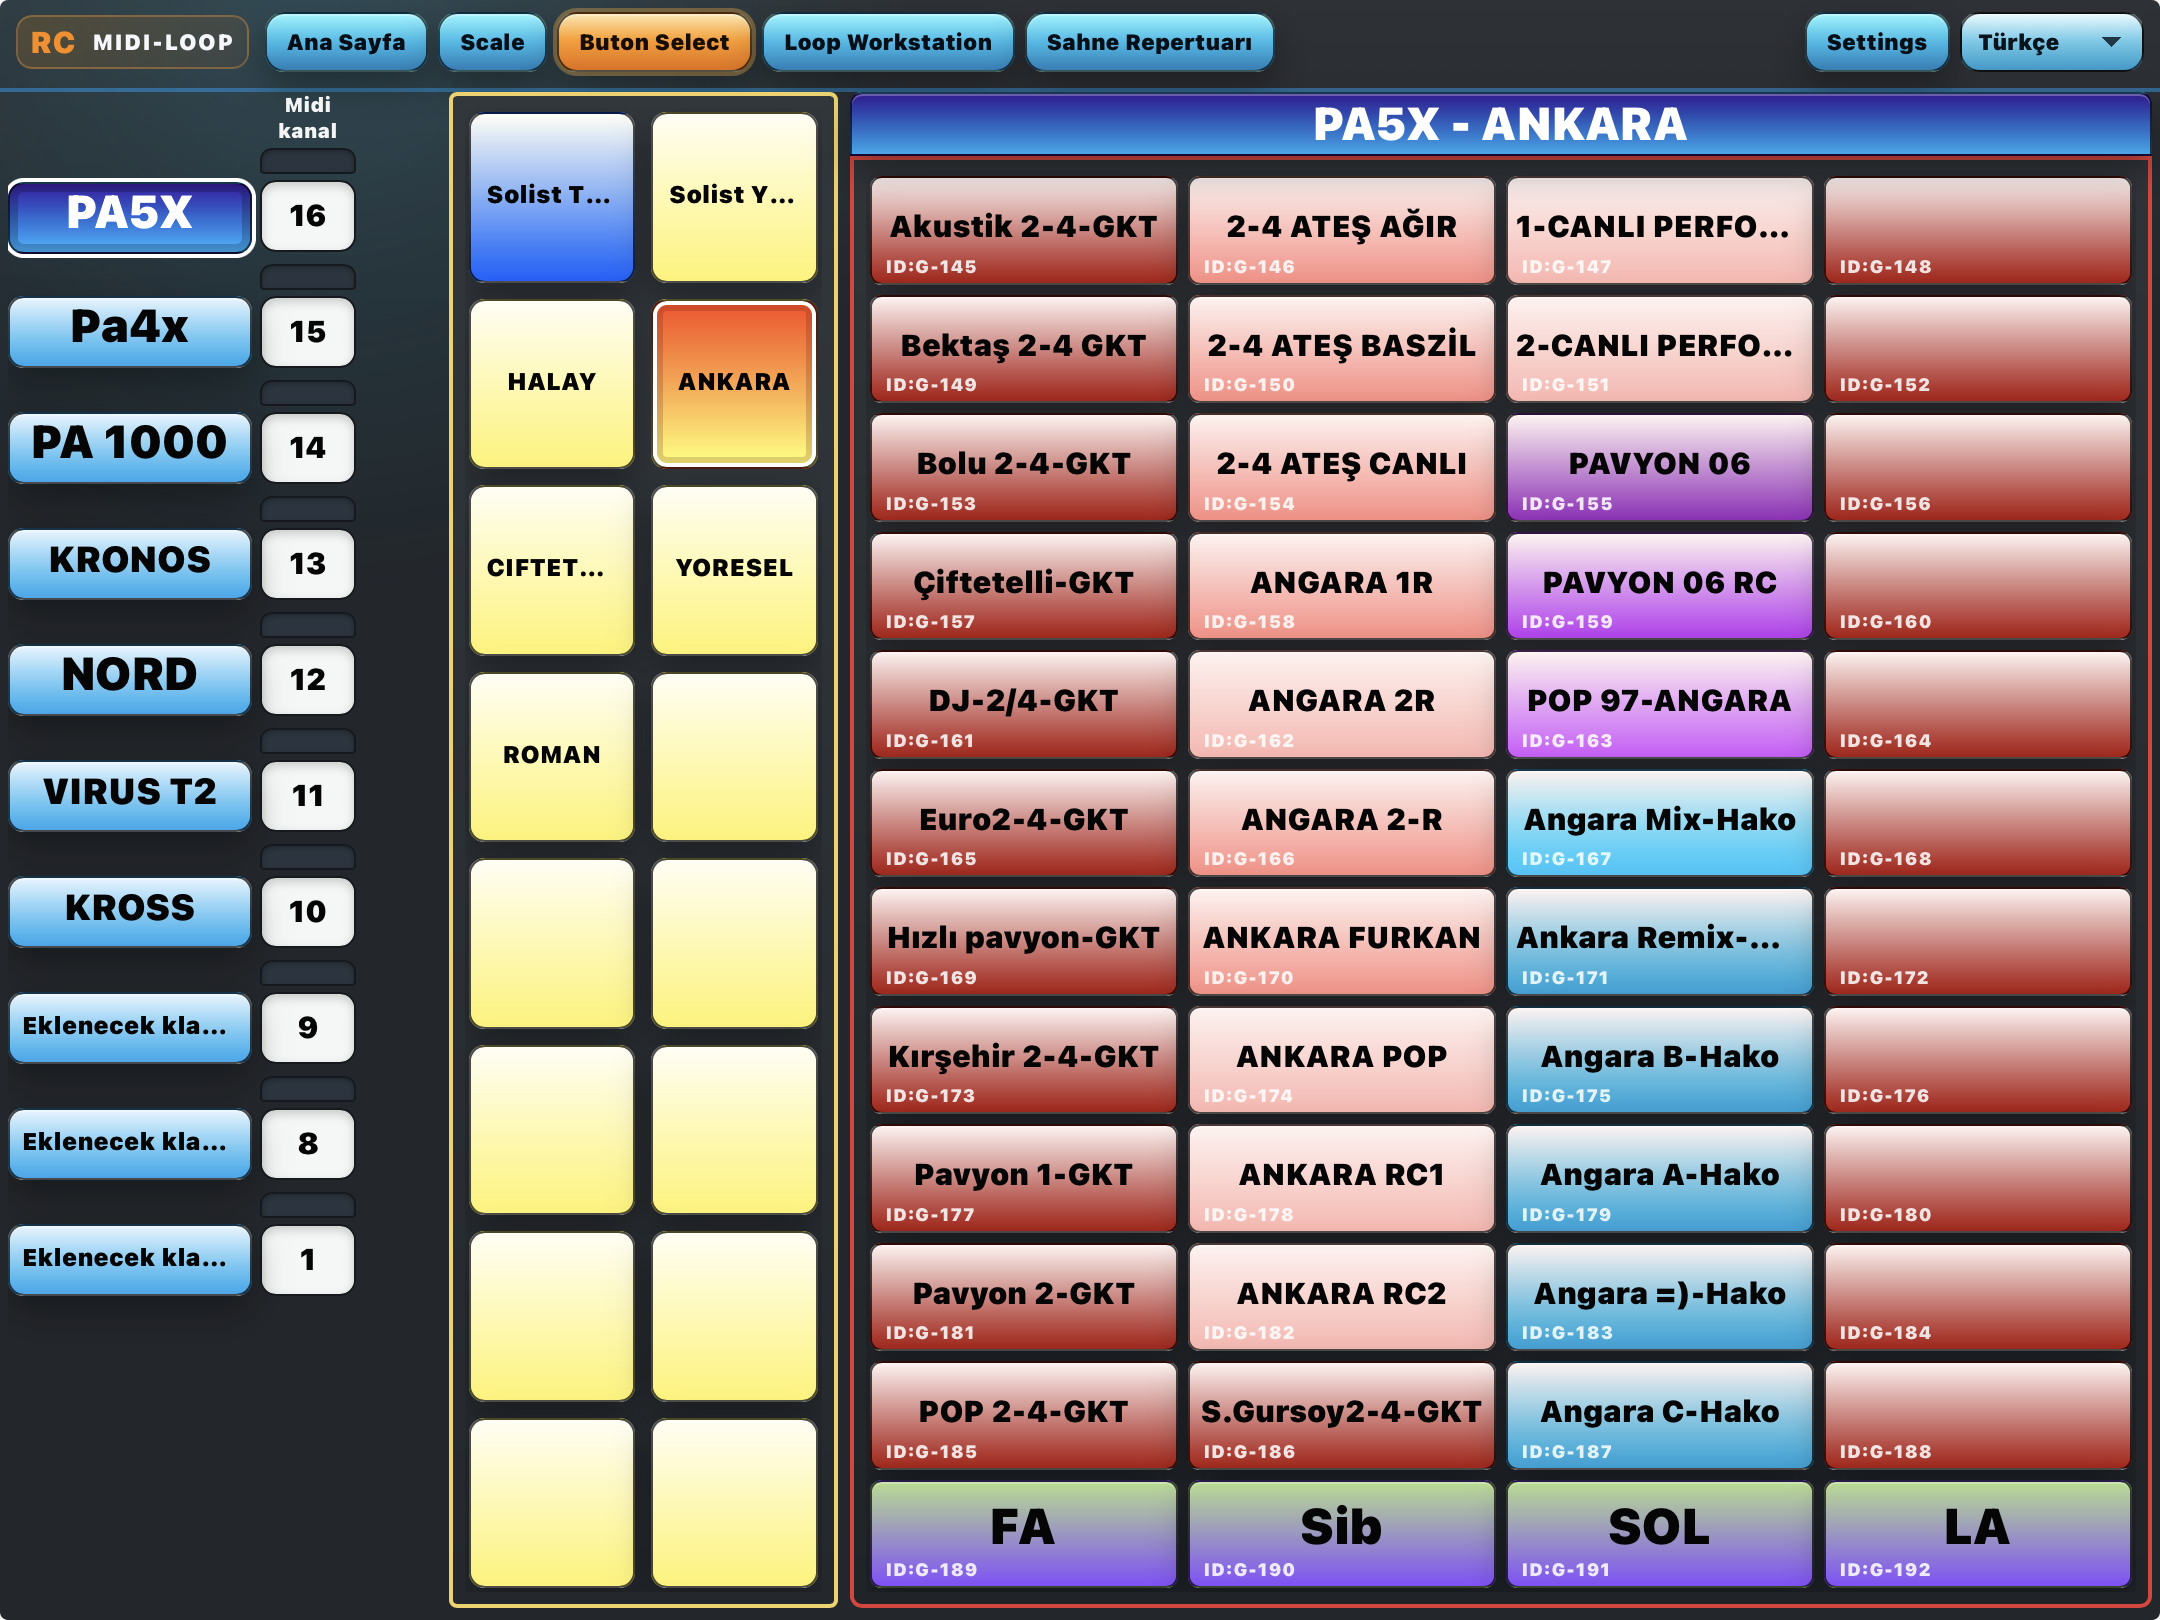Select the VIRUS T2 keyboard

(x=130, y=794)
